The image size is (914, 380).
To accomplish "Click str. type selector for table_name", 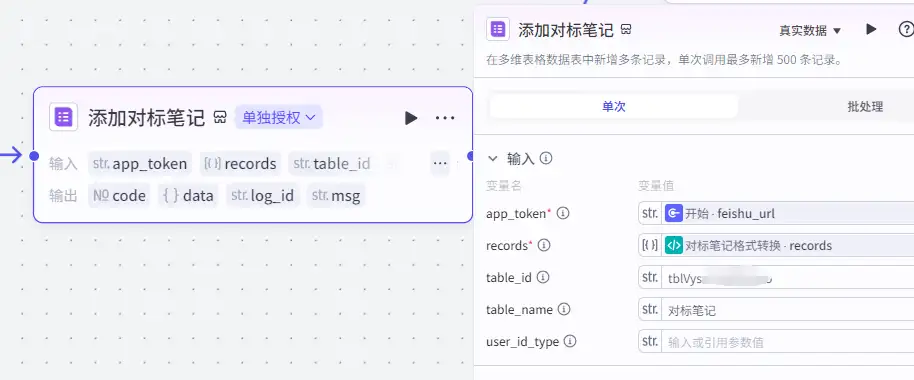I will point(650,309).
